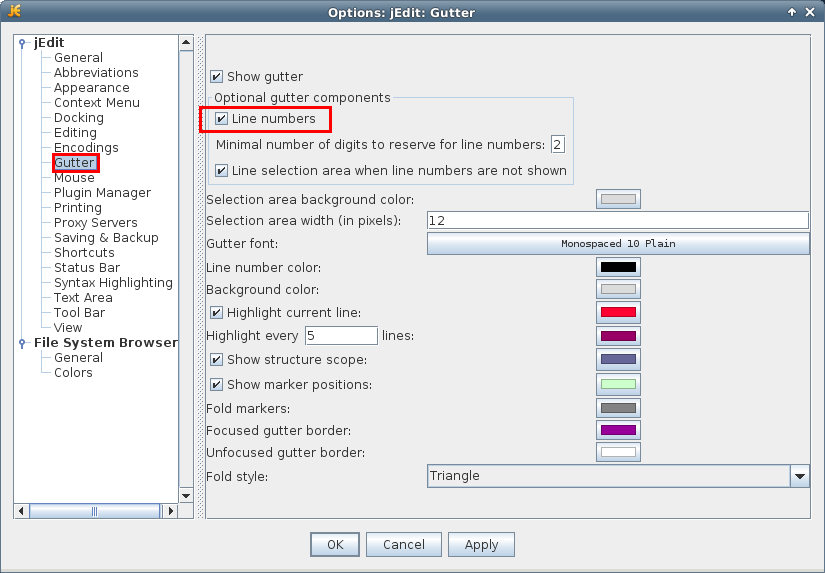Open the View options pane
825x573 pixels.
(x=68, y=328)
